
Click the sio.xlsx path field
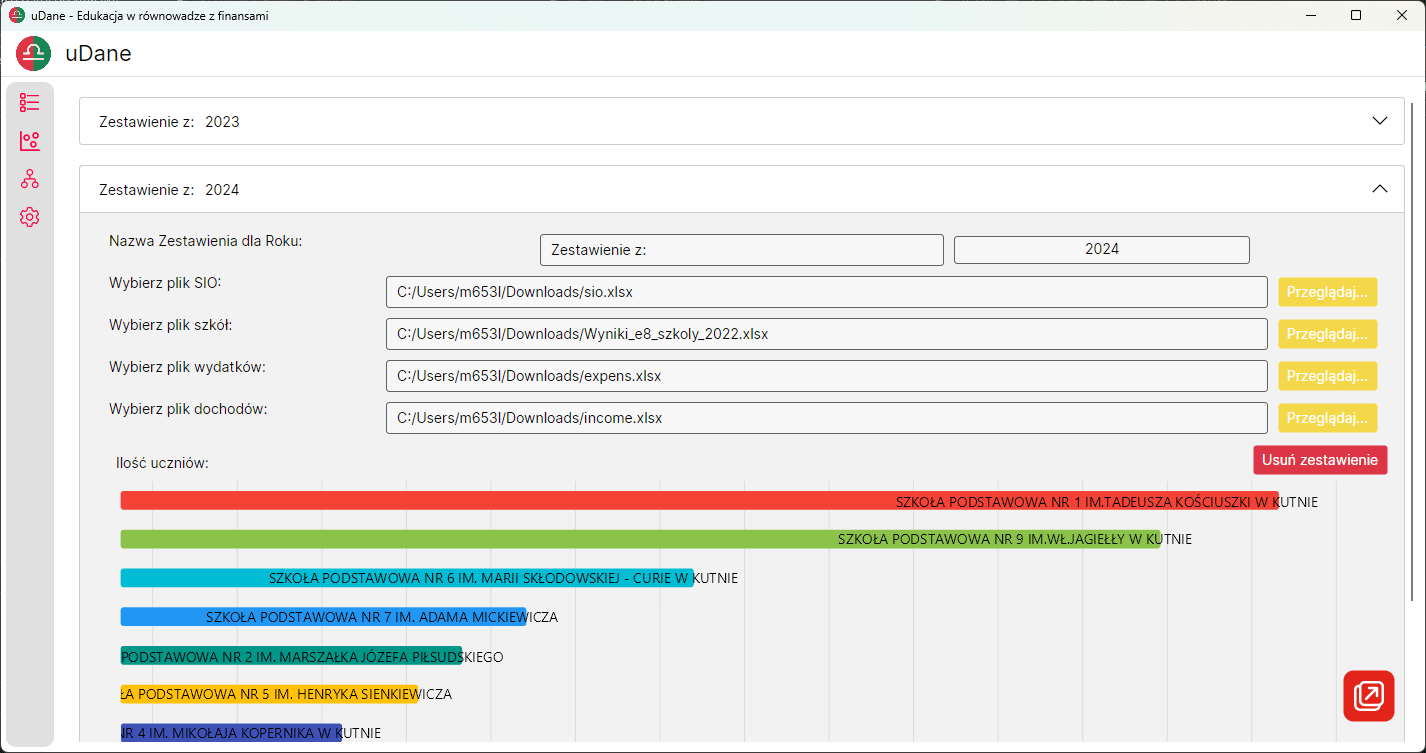[827, 292]
